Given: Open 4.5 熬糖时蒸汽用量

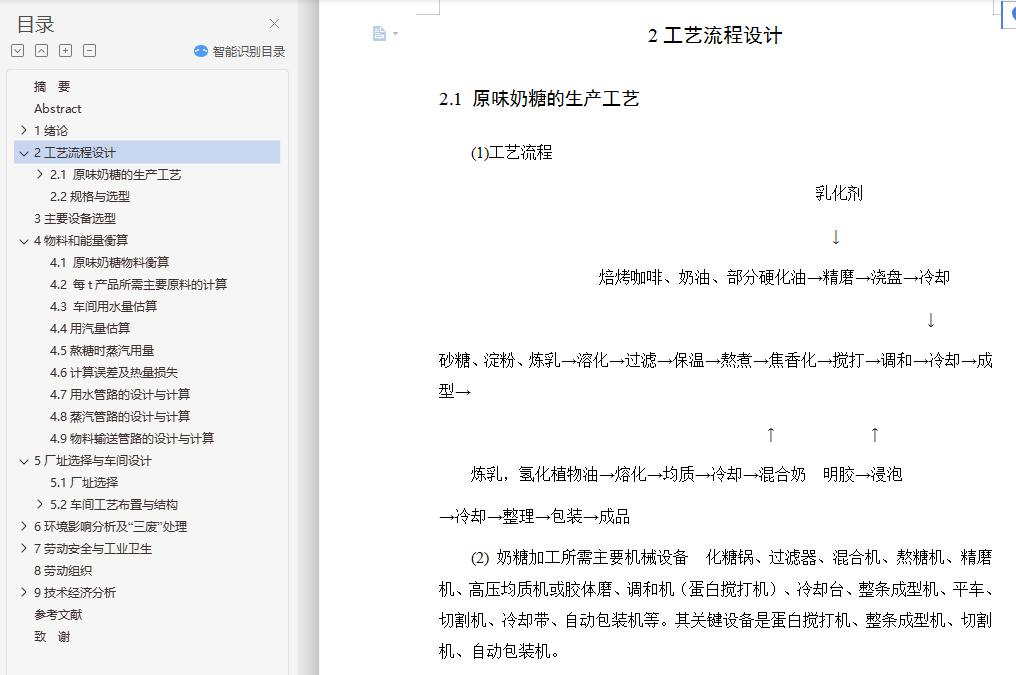Looking at the screenshot, I should click(102, 351).
